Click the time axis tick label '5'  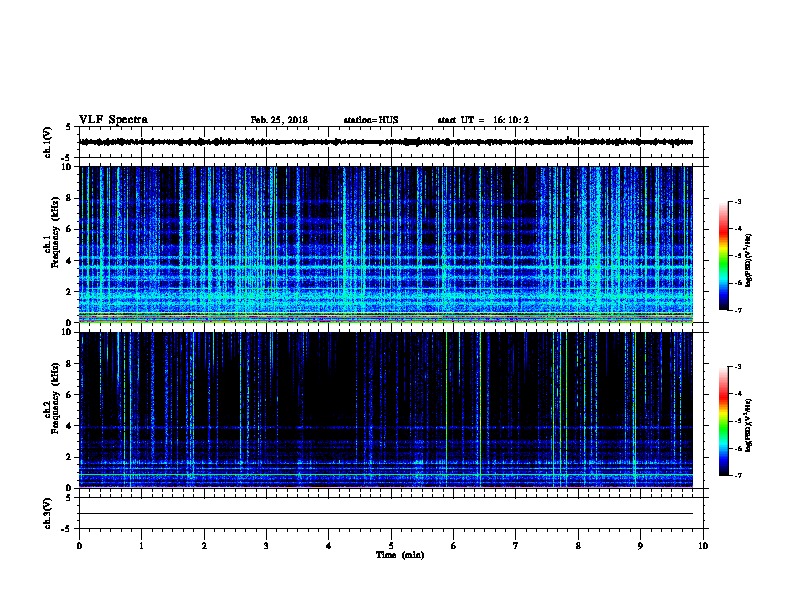[x=391, y=546]
